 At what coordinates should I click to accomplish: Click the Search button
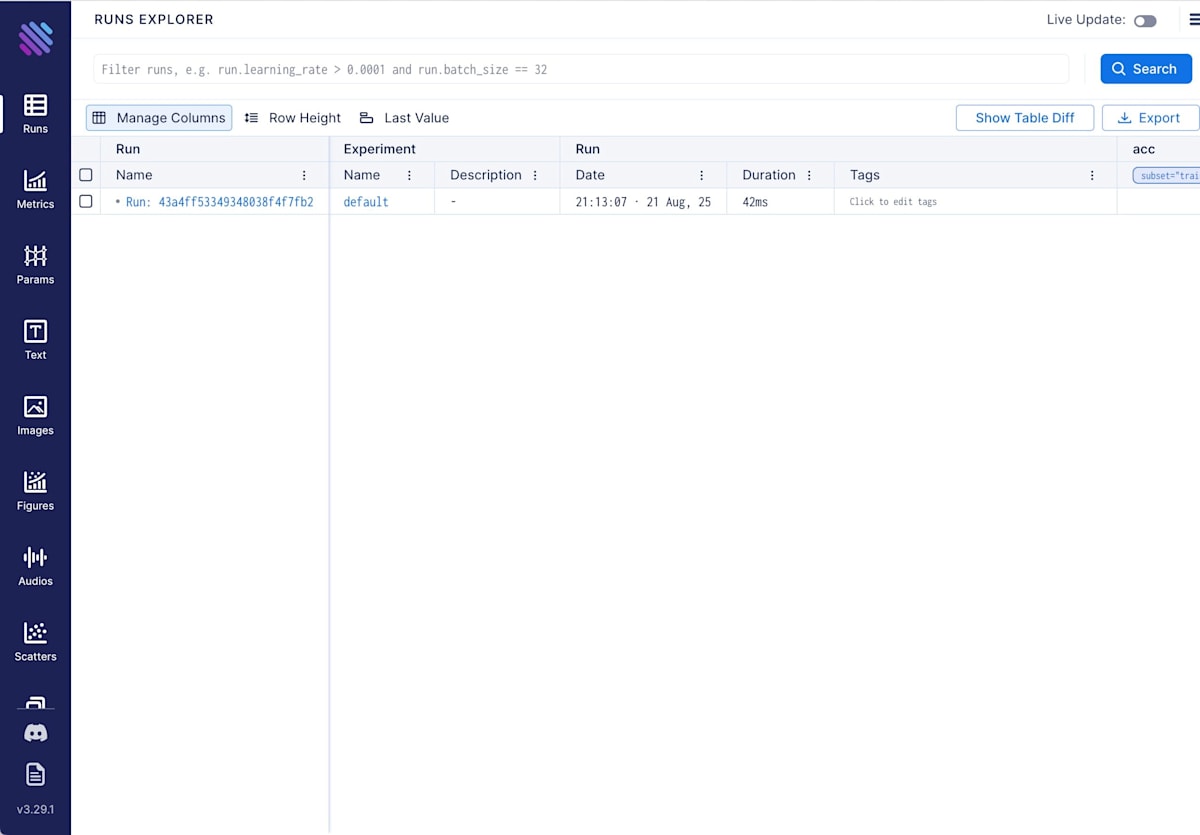[1146, 69]
